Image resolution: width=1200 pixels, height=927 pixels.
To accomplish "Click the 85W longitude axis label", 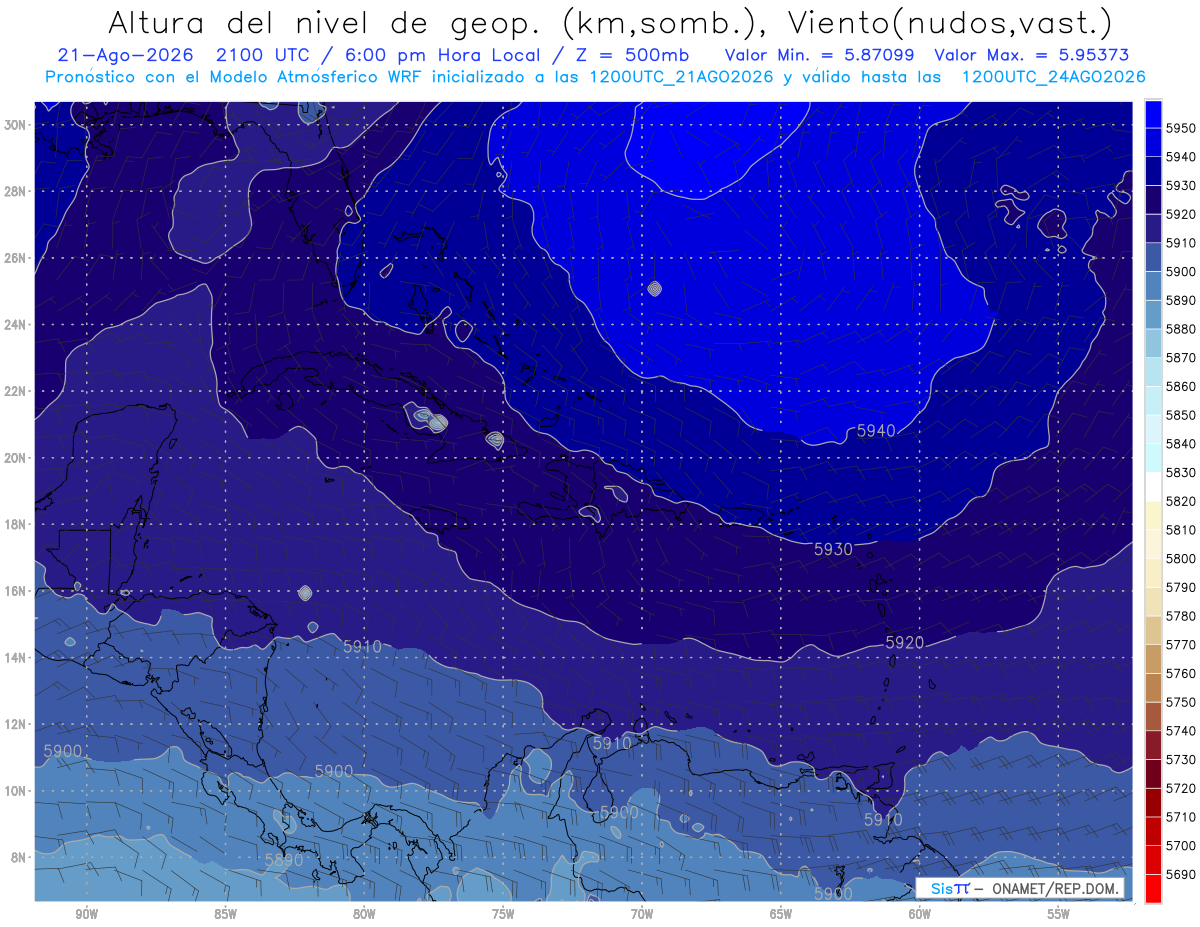I will click(x=225, y=914).
